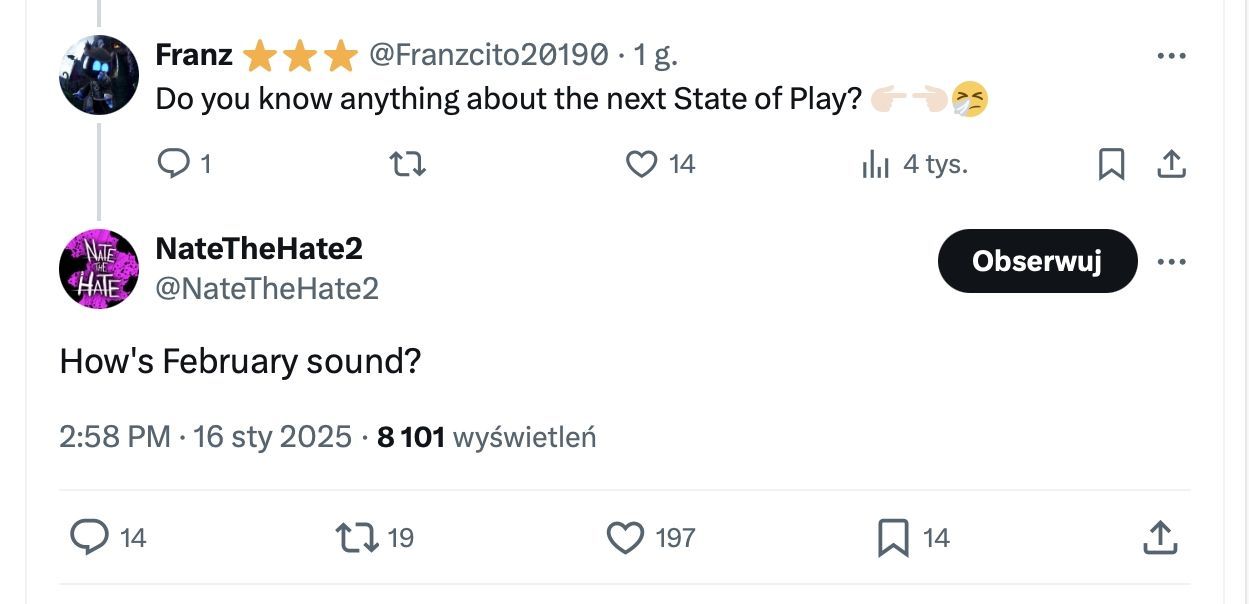The width and height of the screenshot is (1249, 604).
Task: Open more options on Franz's tweet
Action: point(1171,56)
